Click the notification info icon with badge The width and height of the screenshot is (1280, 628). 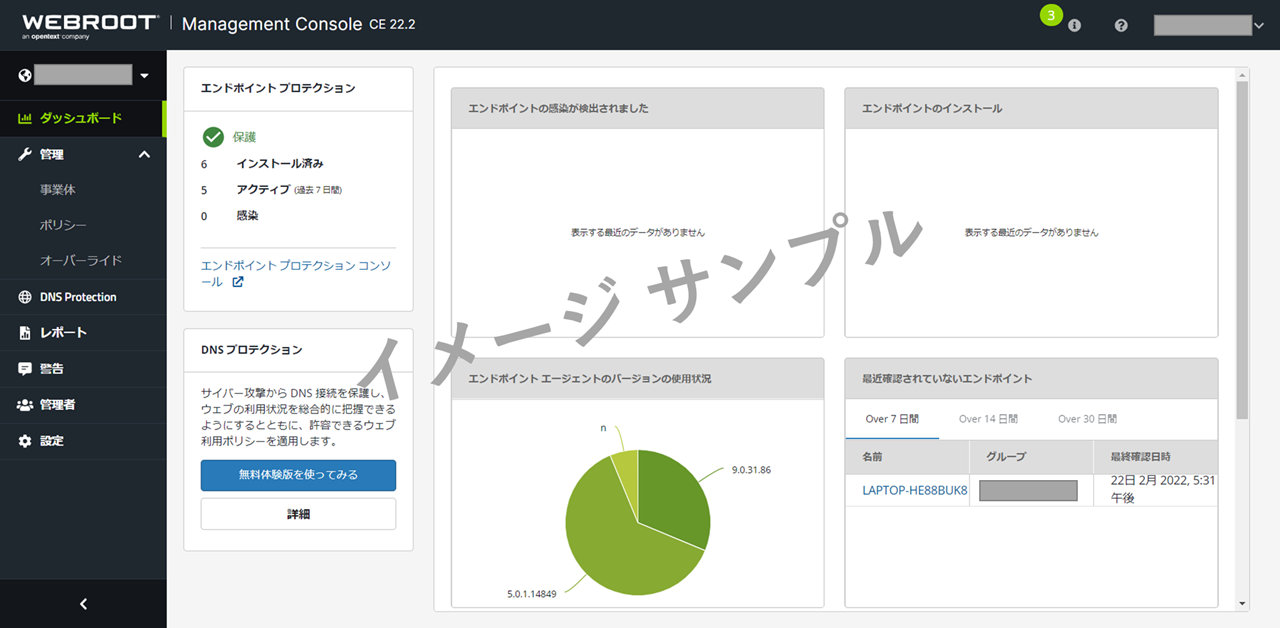(x=1074, y=25)
